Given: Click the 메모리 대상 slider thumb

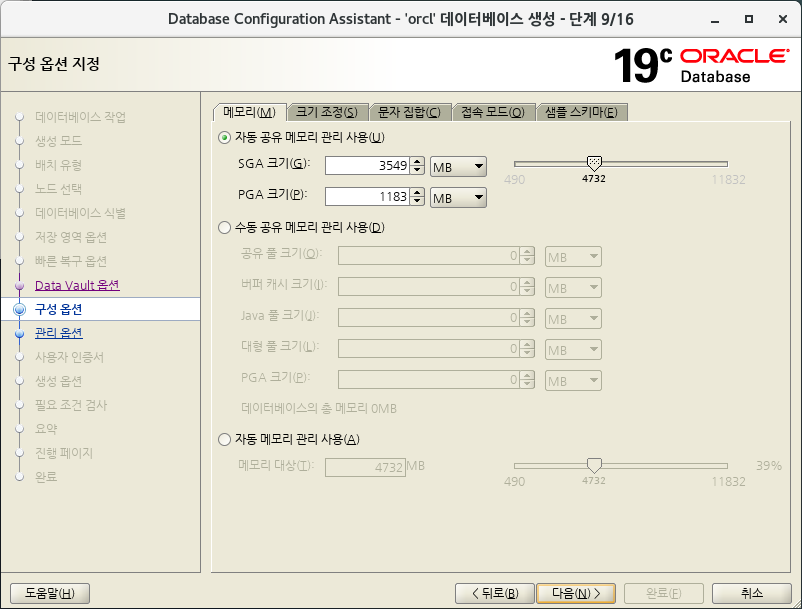Looking at the screenshot, I should coord(594,465).
